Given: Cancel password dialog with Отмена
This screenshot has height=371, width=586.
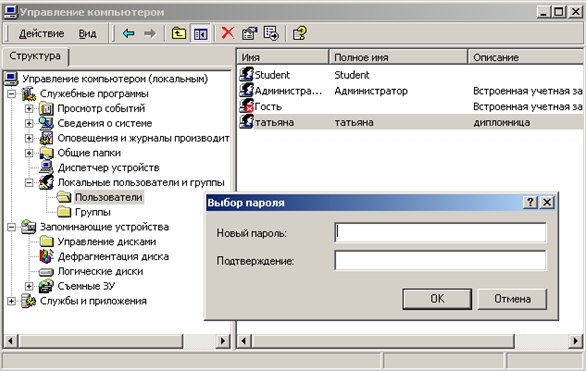Looking at the screenshot, I should 512,299.
